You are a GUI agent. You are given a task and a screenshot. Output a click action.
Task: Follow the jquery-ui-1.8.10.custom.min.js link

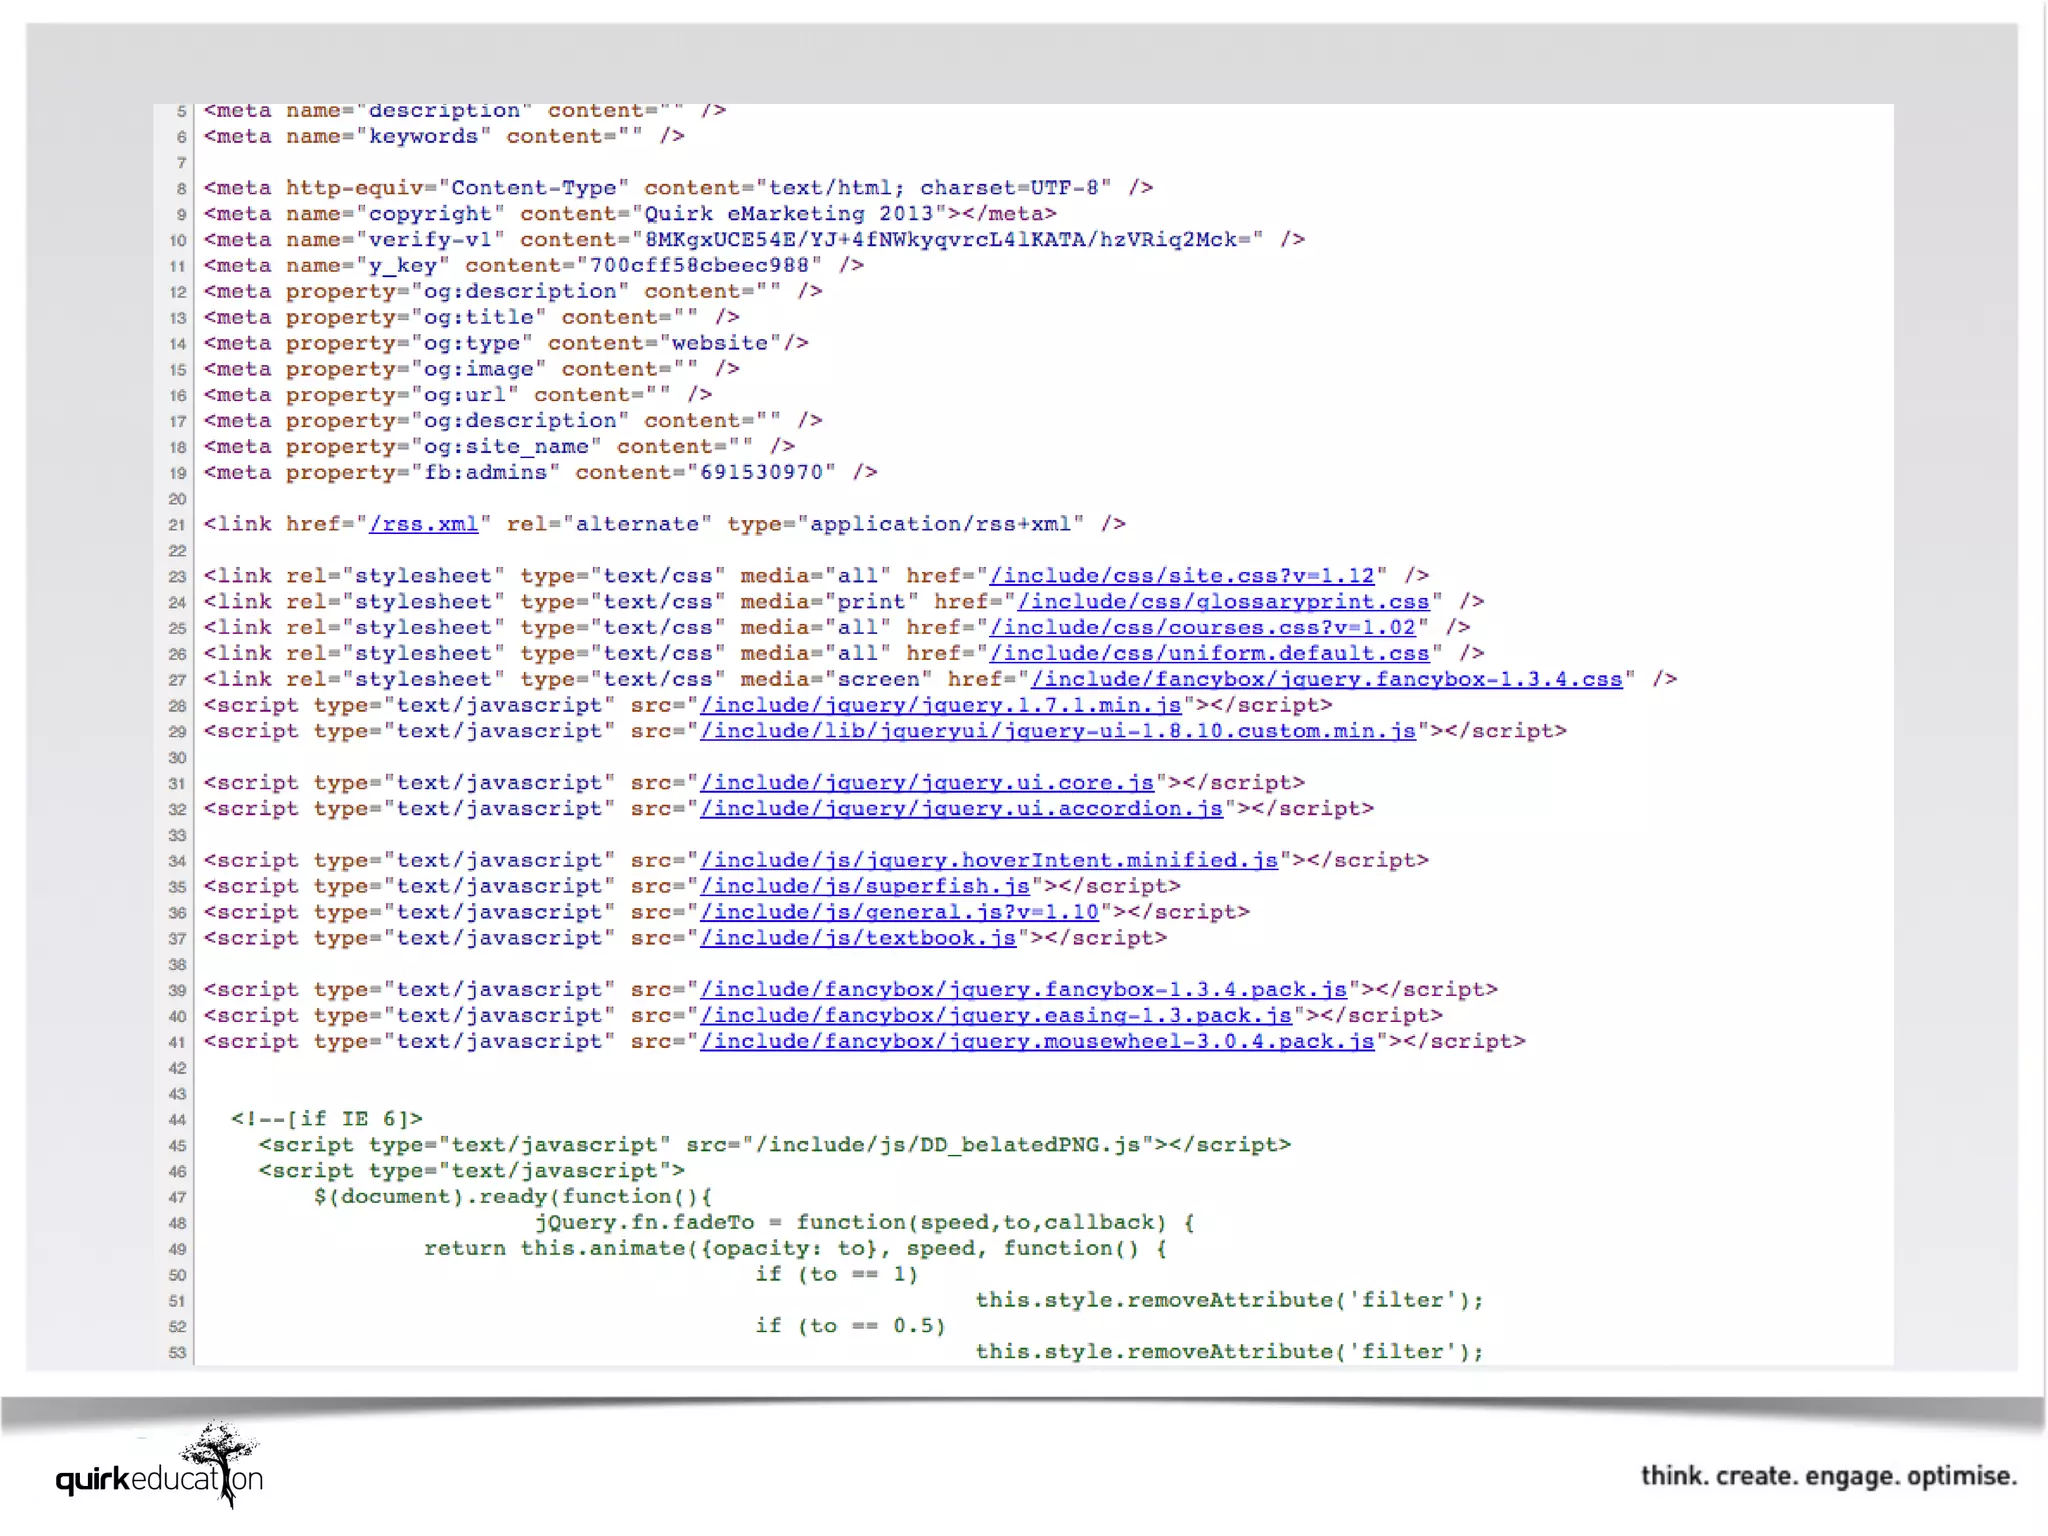tap(1057, 732)
